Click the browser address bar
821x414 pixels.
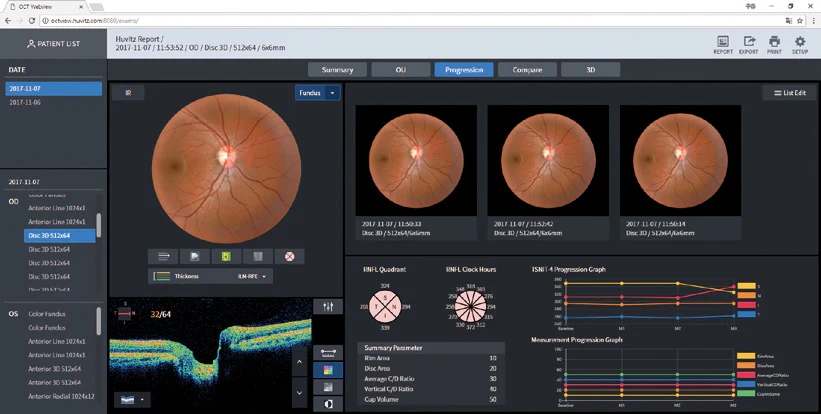[x=411, y=20]
